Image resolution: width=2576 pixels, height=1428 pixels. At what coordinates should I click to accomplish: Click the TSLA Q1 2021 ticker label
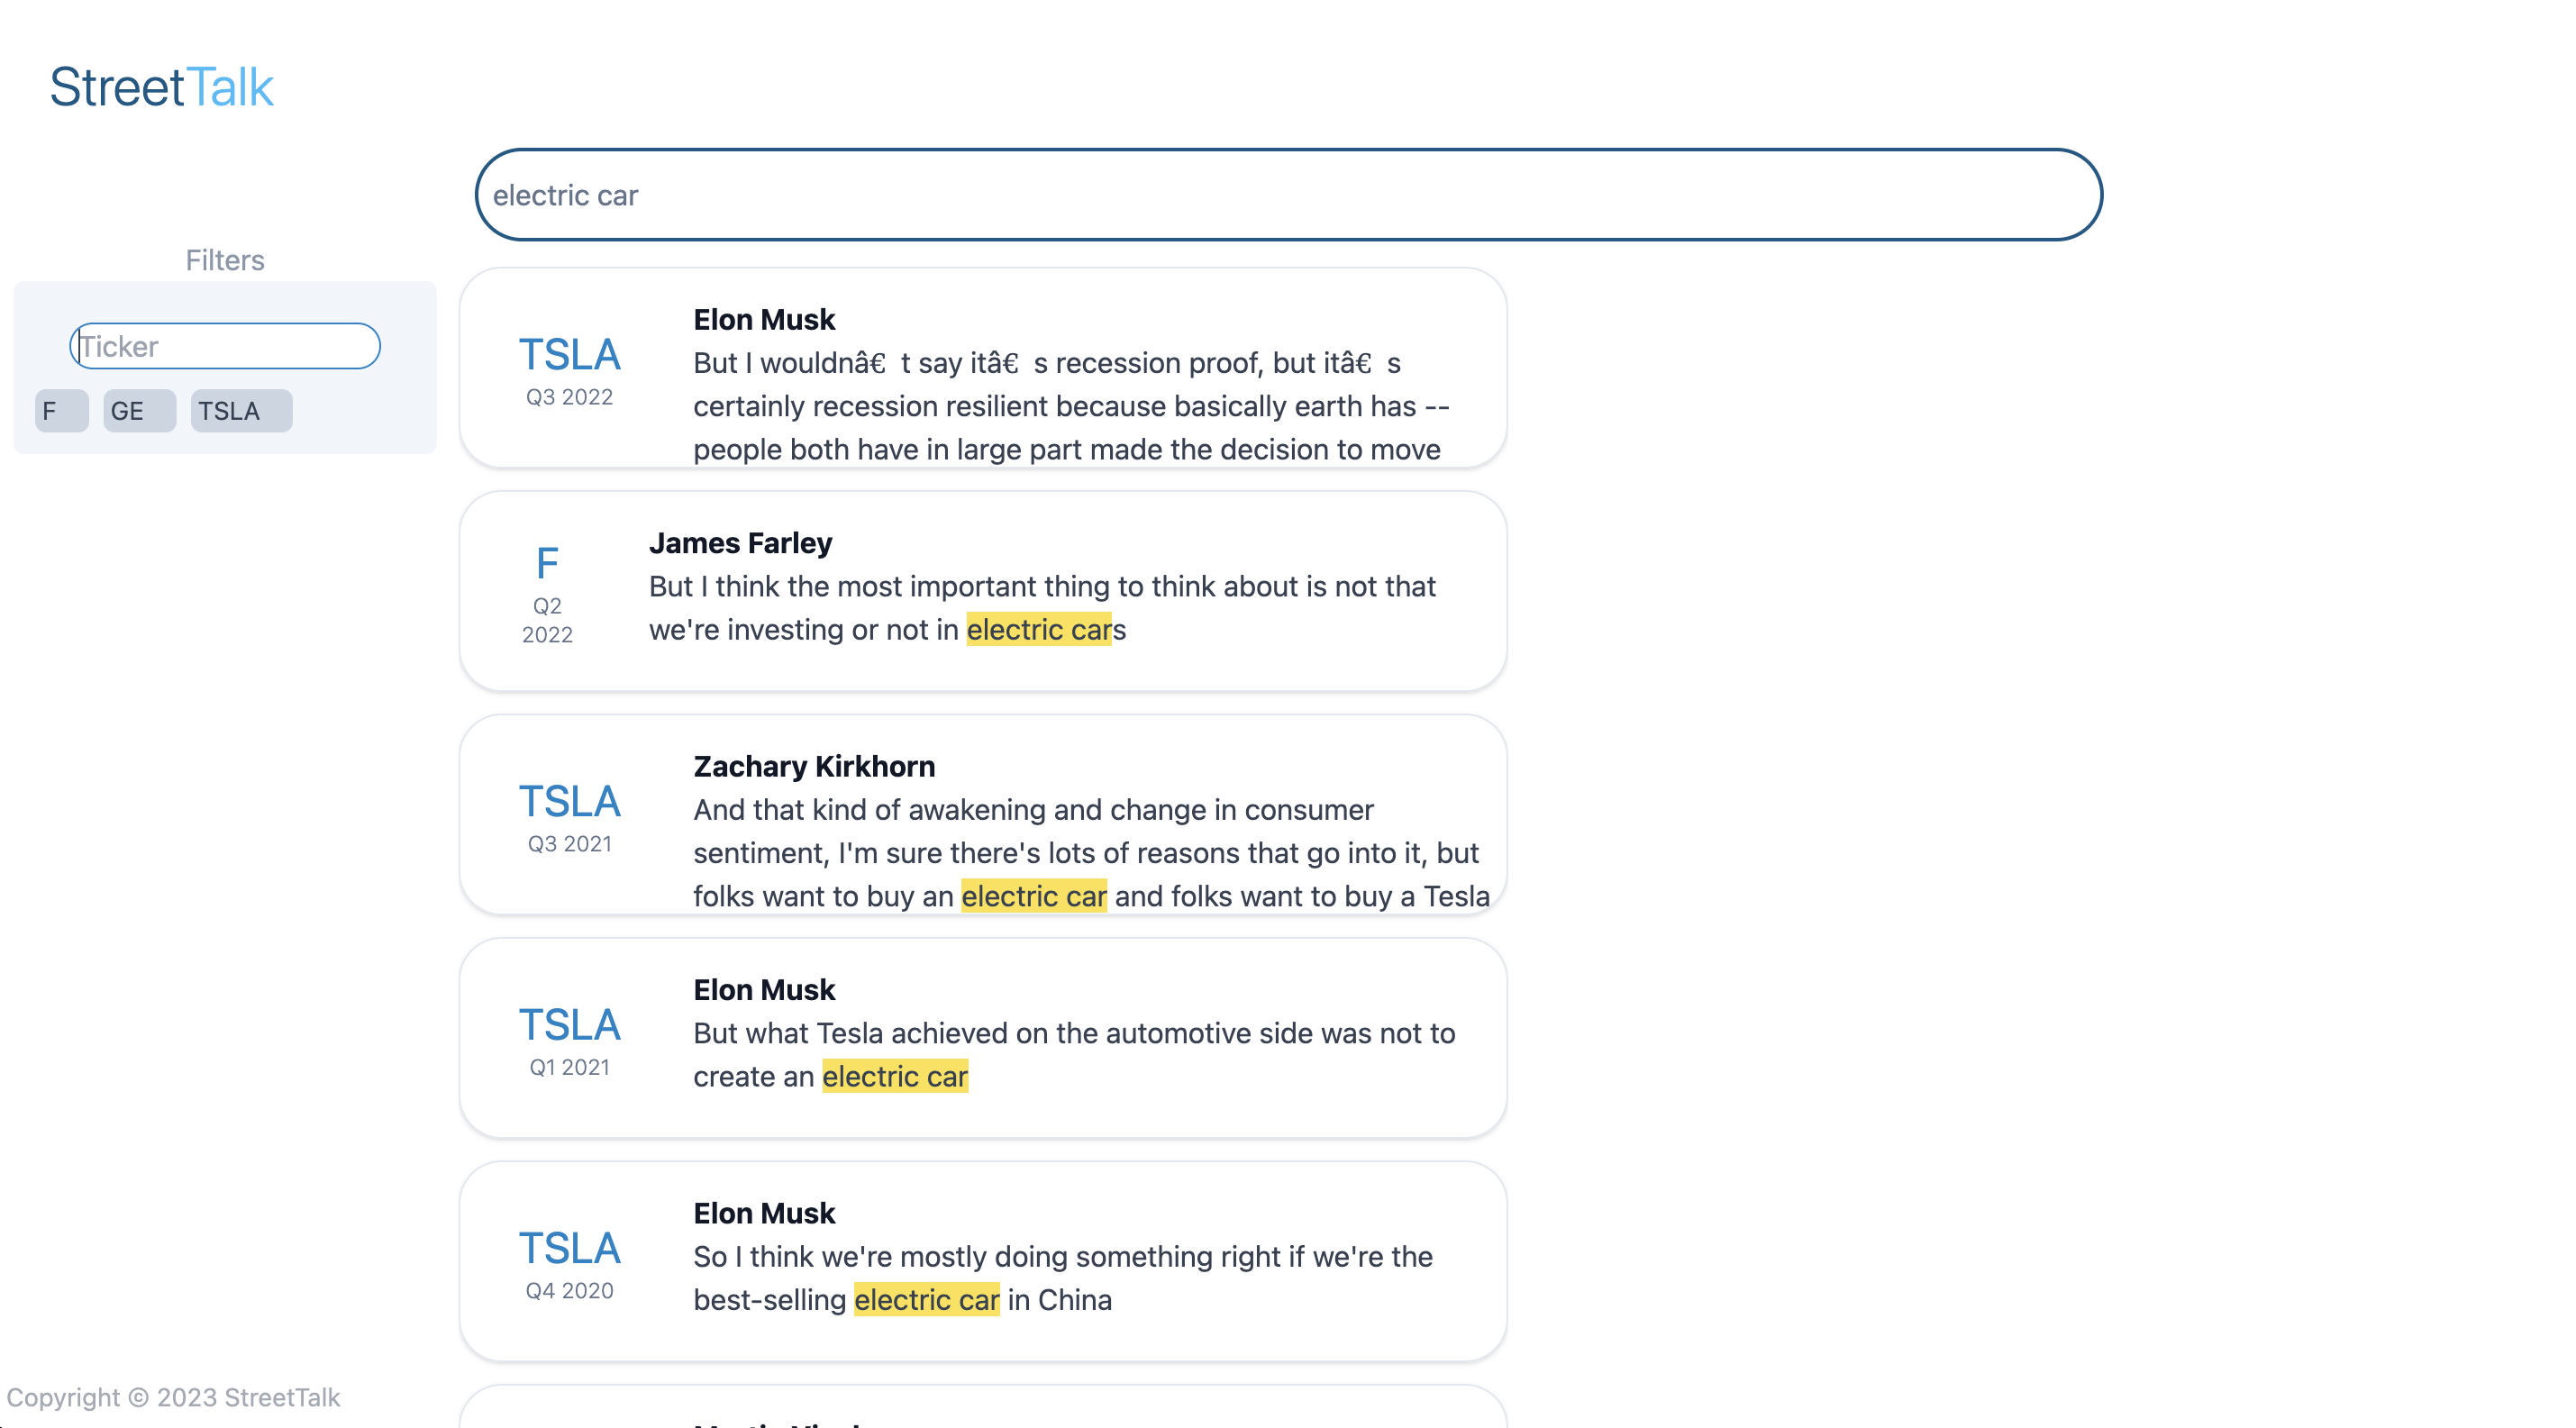pyautogui.click(x=569, y=1026)
